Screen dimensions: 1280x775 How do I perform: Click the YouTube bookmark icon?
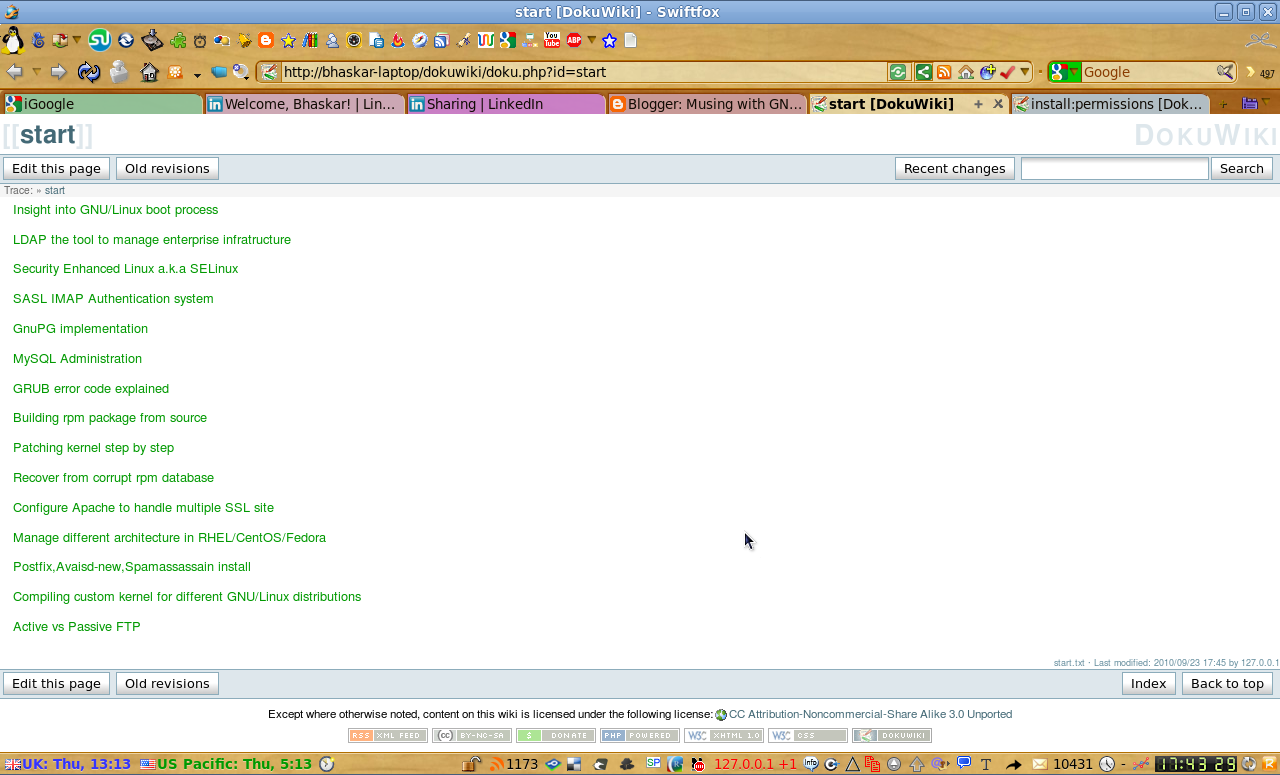[552, 40]
